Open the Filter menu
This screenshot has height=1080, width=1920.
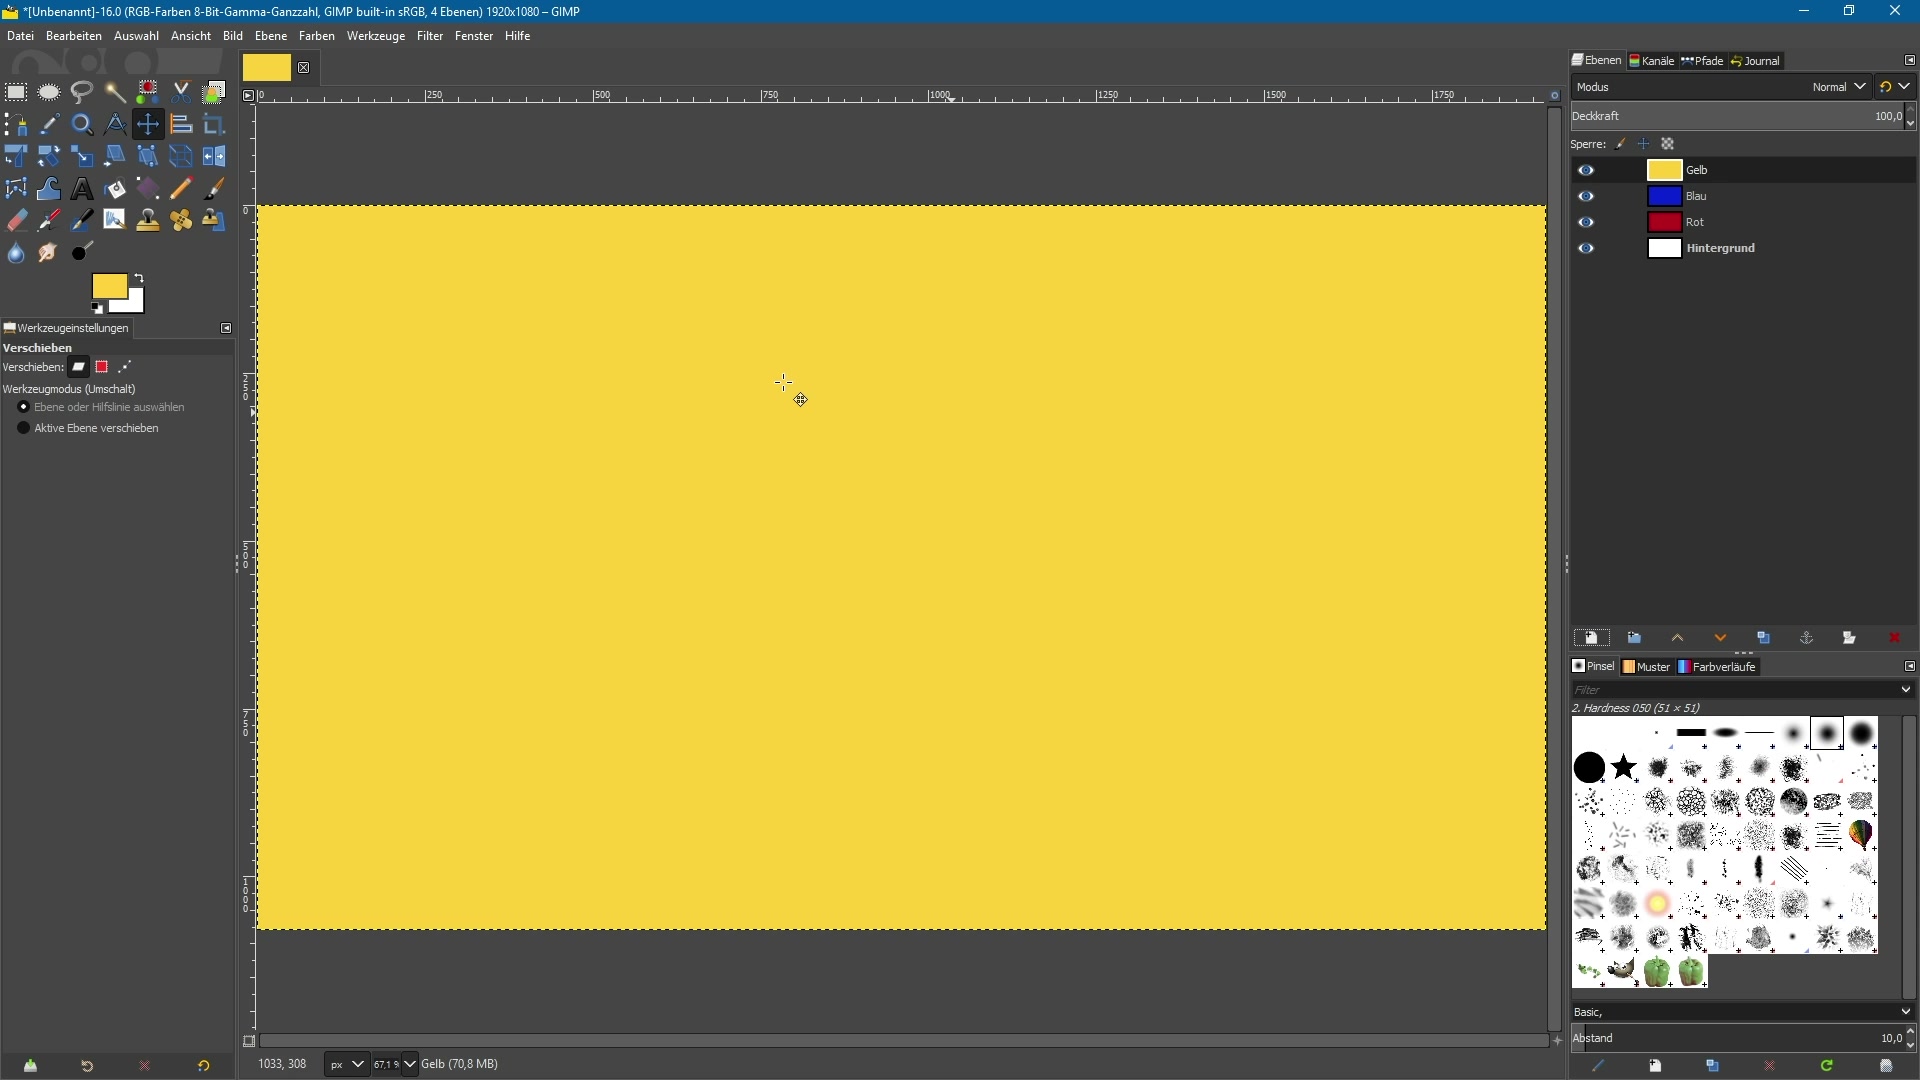tap(430, 36)
